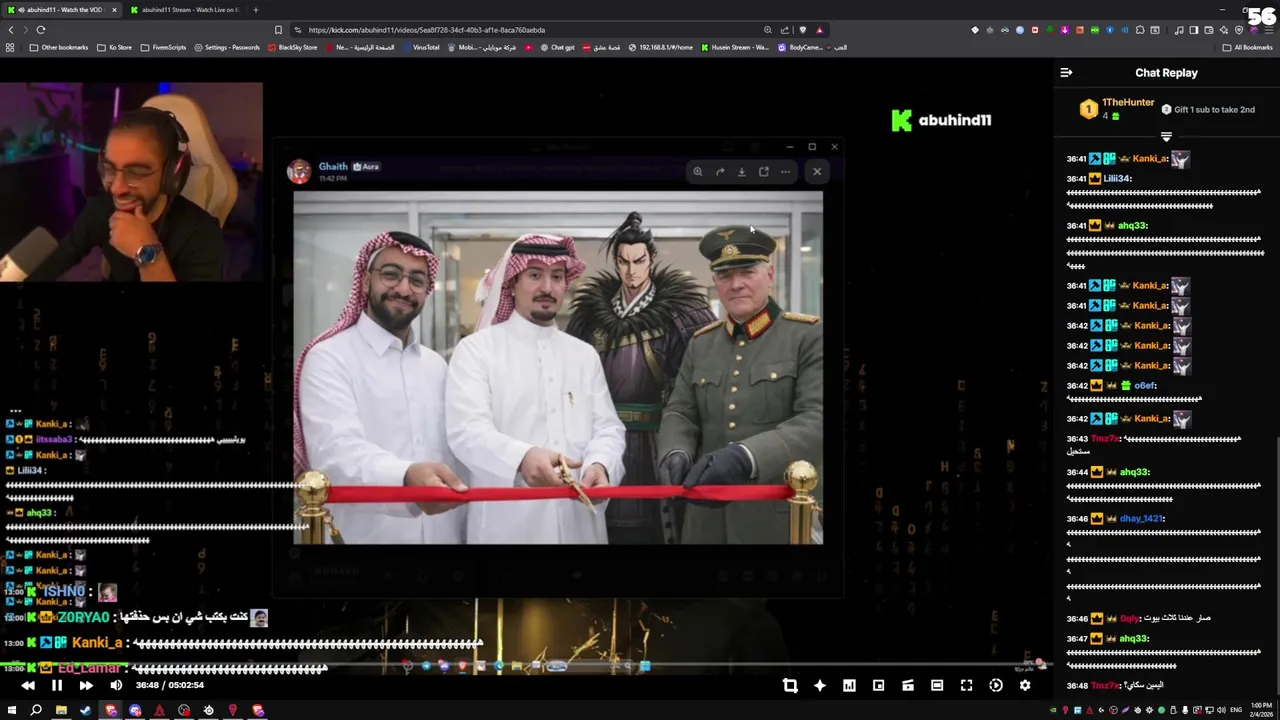Image resolution: width=1280 pixels, height=720 pixels.
Task: Click the Ghaith username in image viewer
Action: [333, 166]
